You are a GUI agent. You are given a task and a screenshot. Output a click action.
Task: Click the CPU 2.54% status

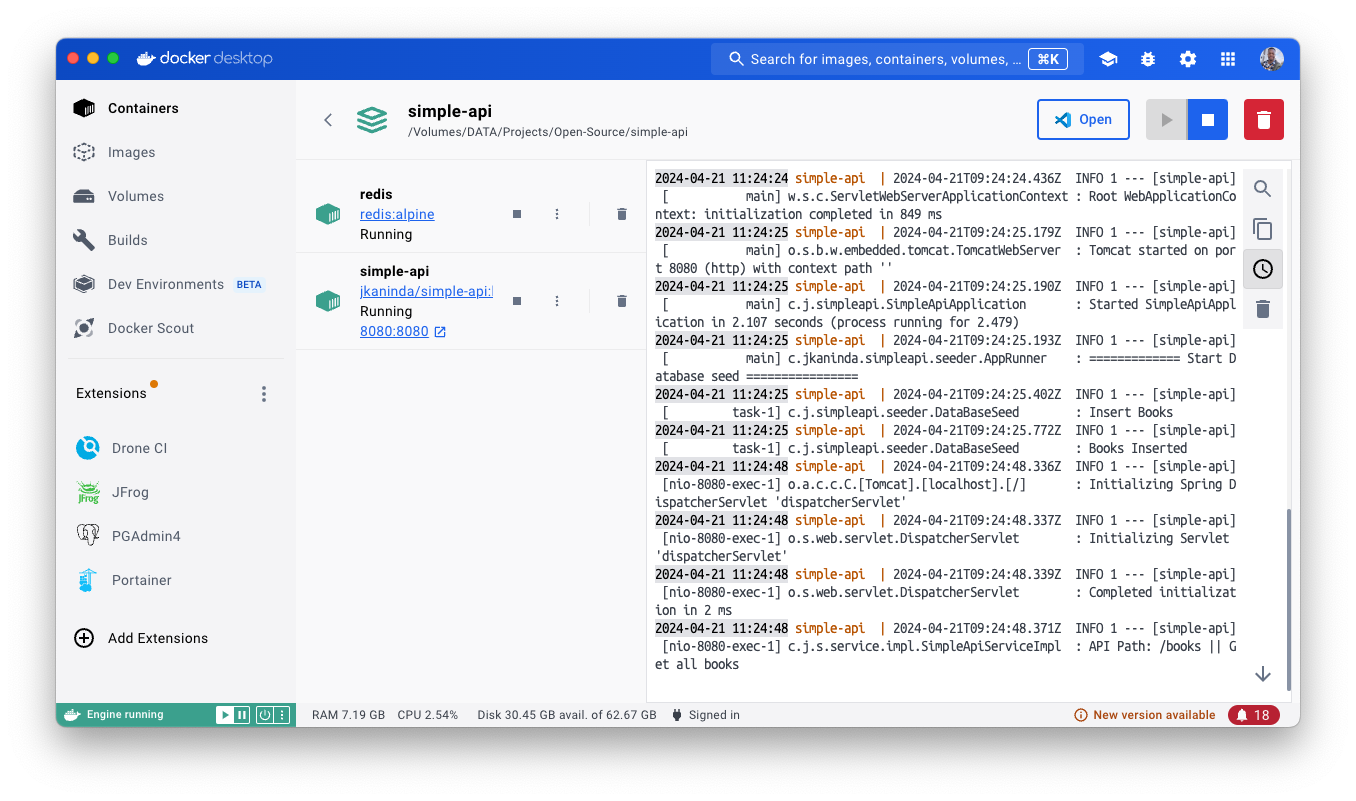427,715
